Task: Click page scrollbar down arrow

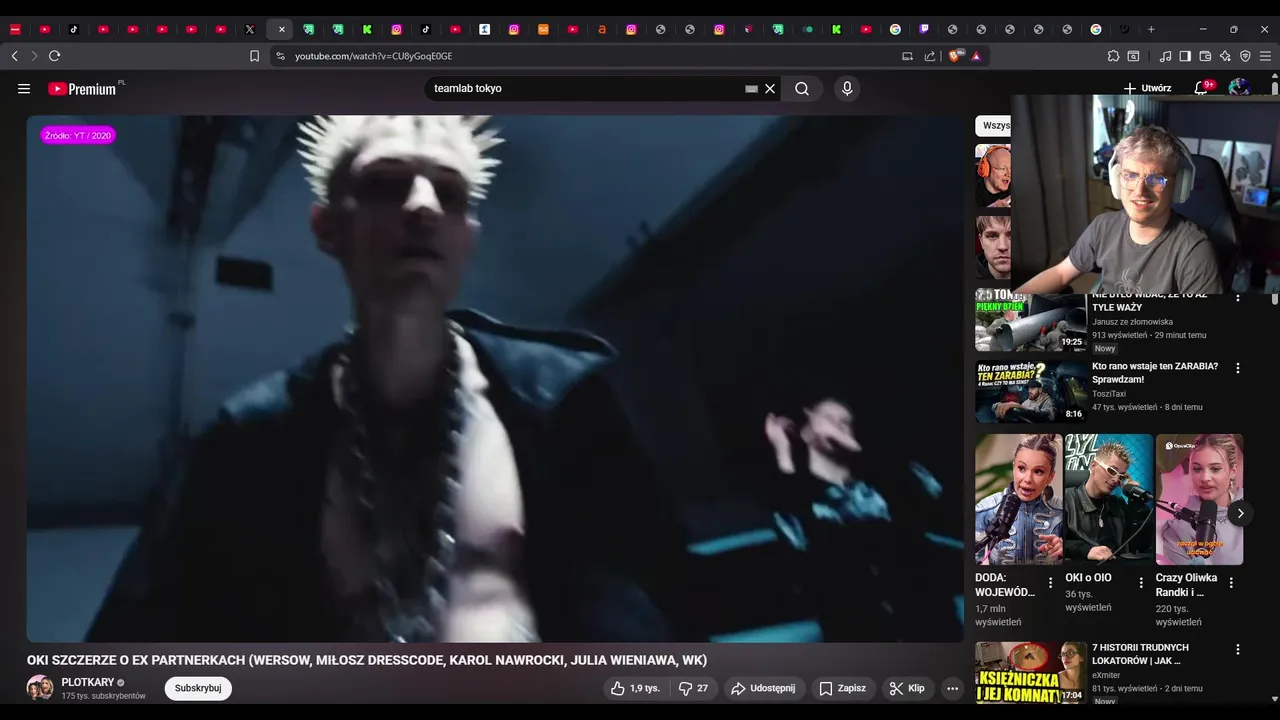Action: [x=1275, y=699]
